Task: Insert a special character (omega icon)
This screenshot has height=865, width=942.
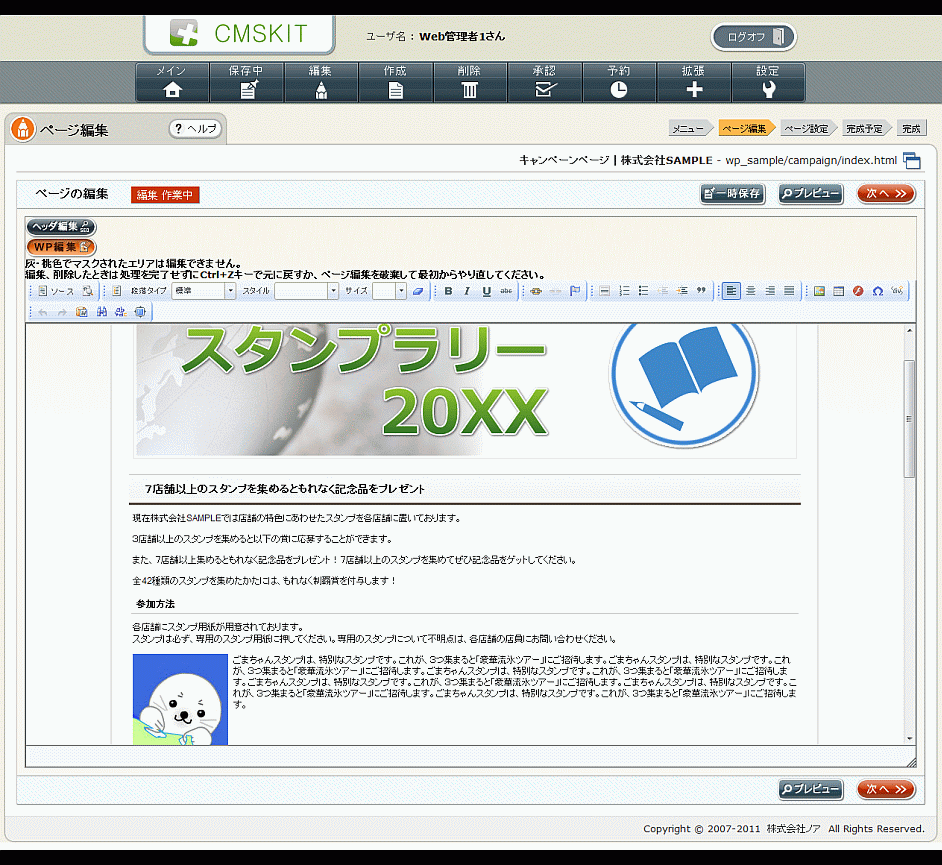Action: tap(877, 291)
